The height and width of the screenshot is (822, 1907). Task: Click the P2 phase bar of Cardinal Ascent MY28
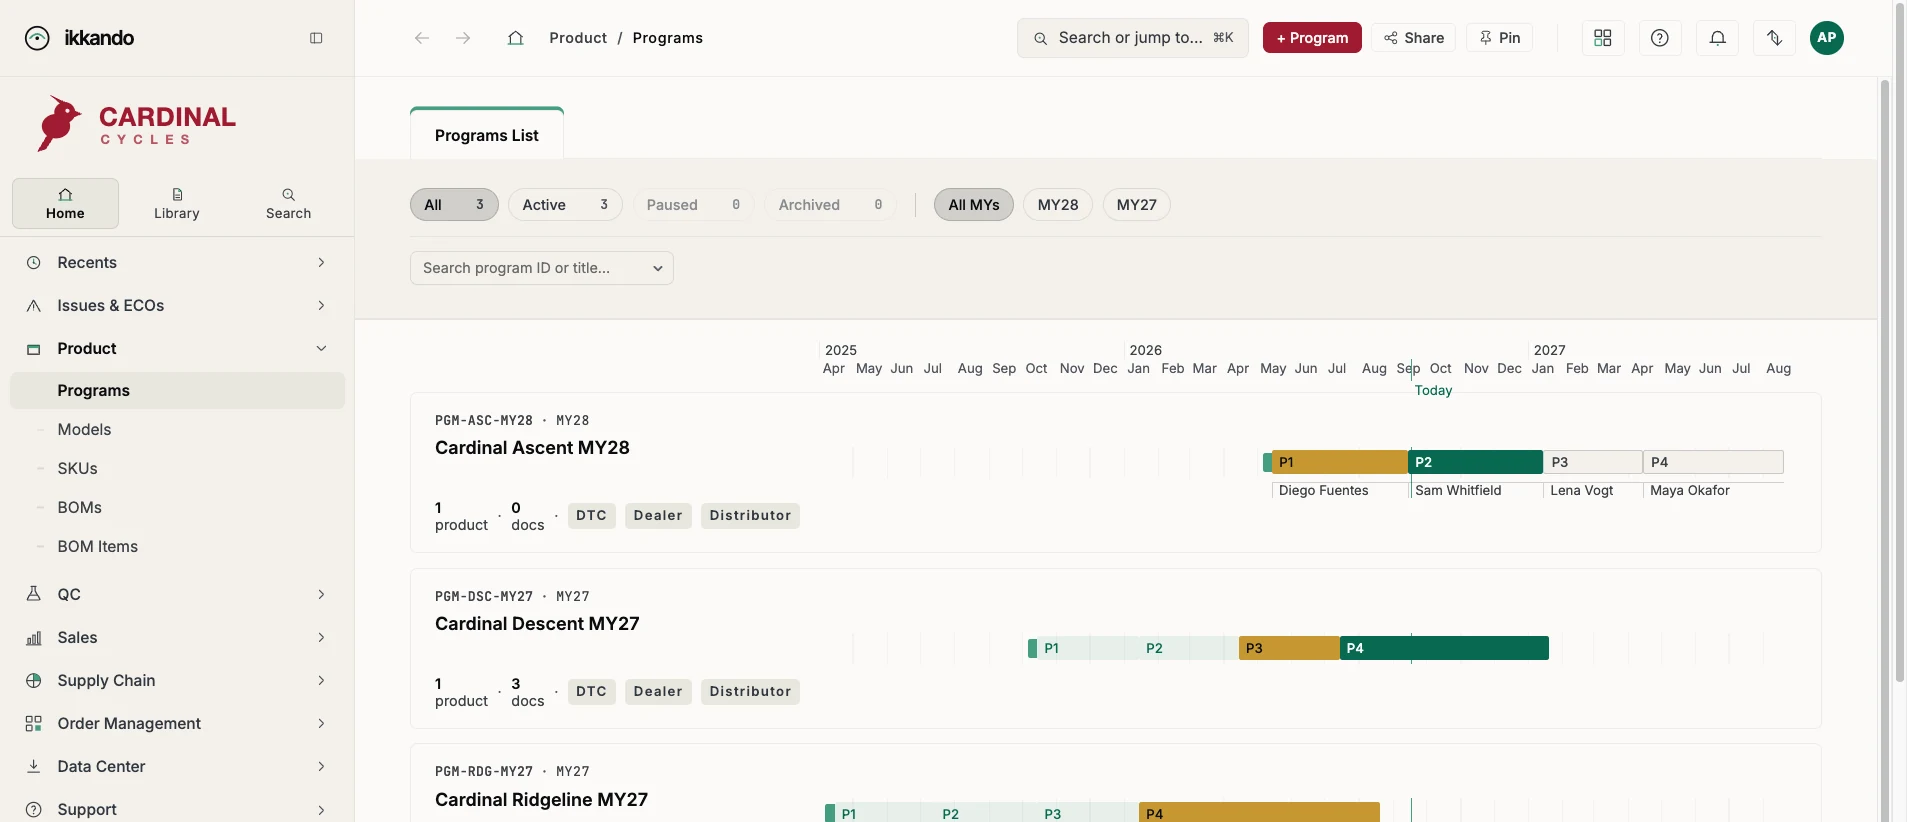(x=1475, y=462)
